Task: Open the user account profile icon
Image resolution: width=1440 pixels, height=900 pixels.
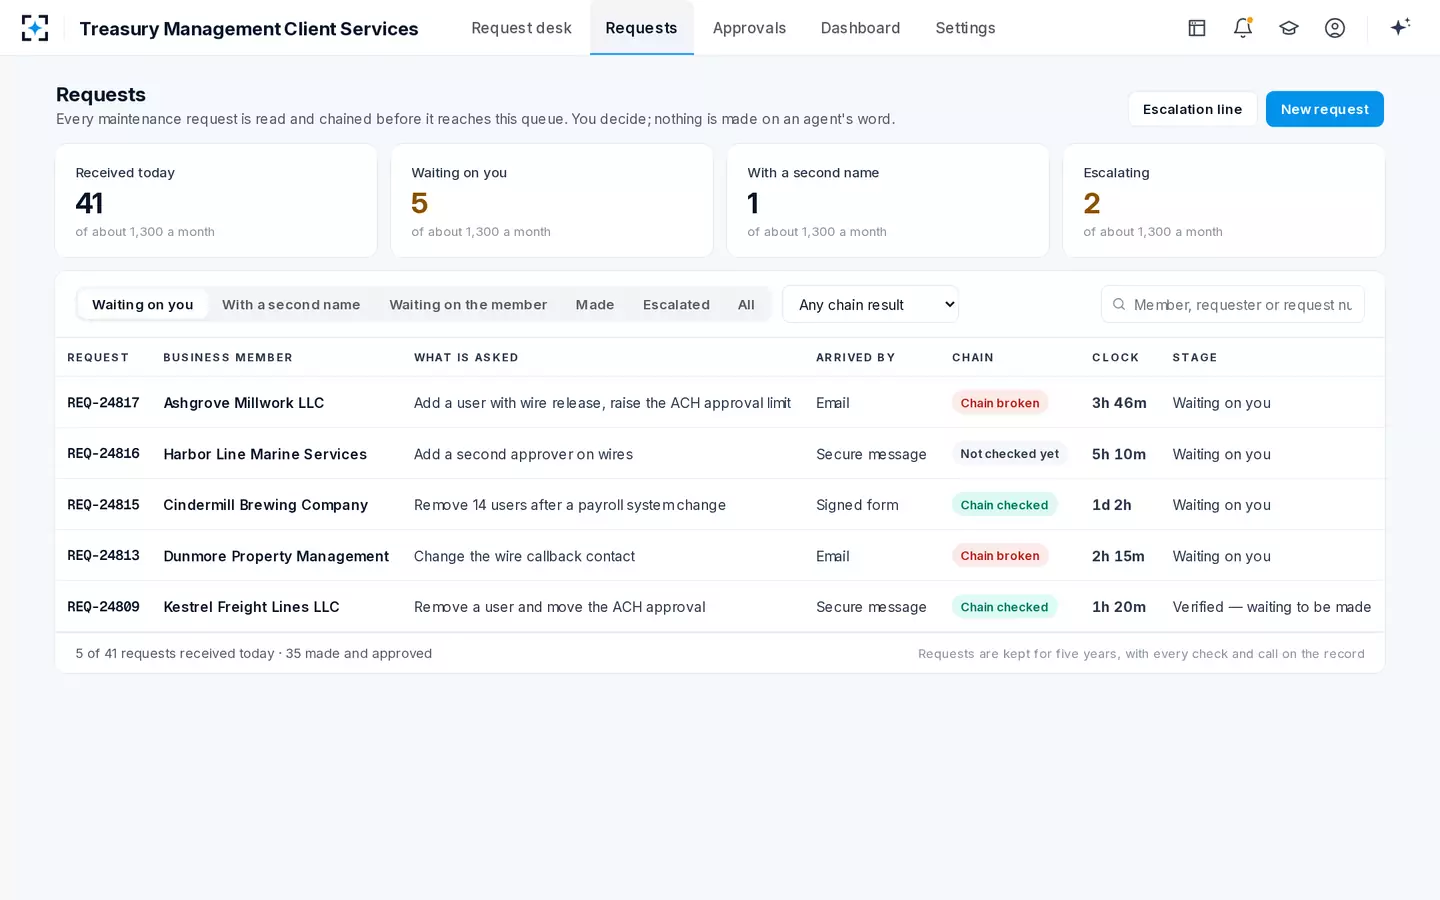Action: [x=1335, y=28]
